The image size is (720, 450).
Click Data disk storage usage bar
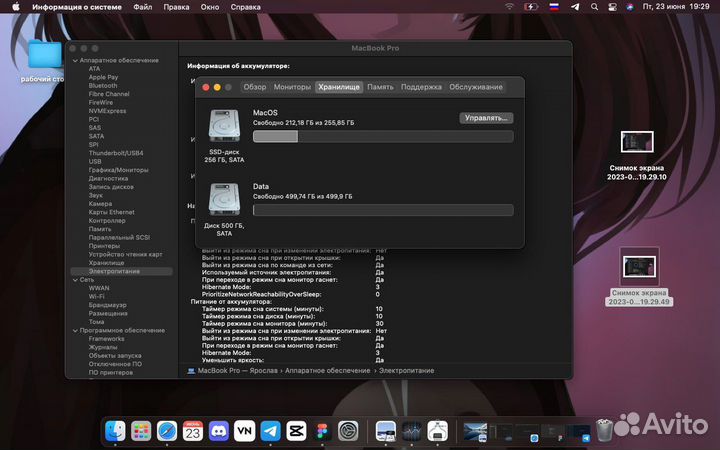383,210
